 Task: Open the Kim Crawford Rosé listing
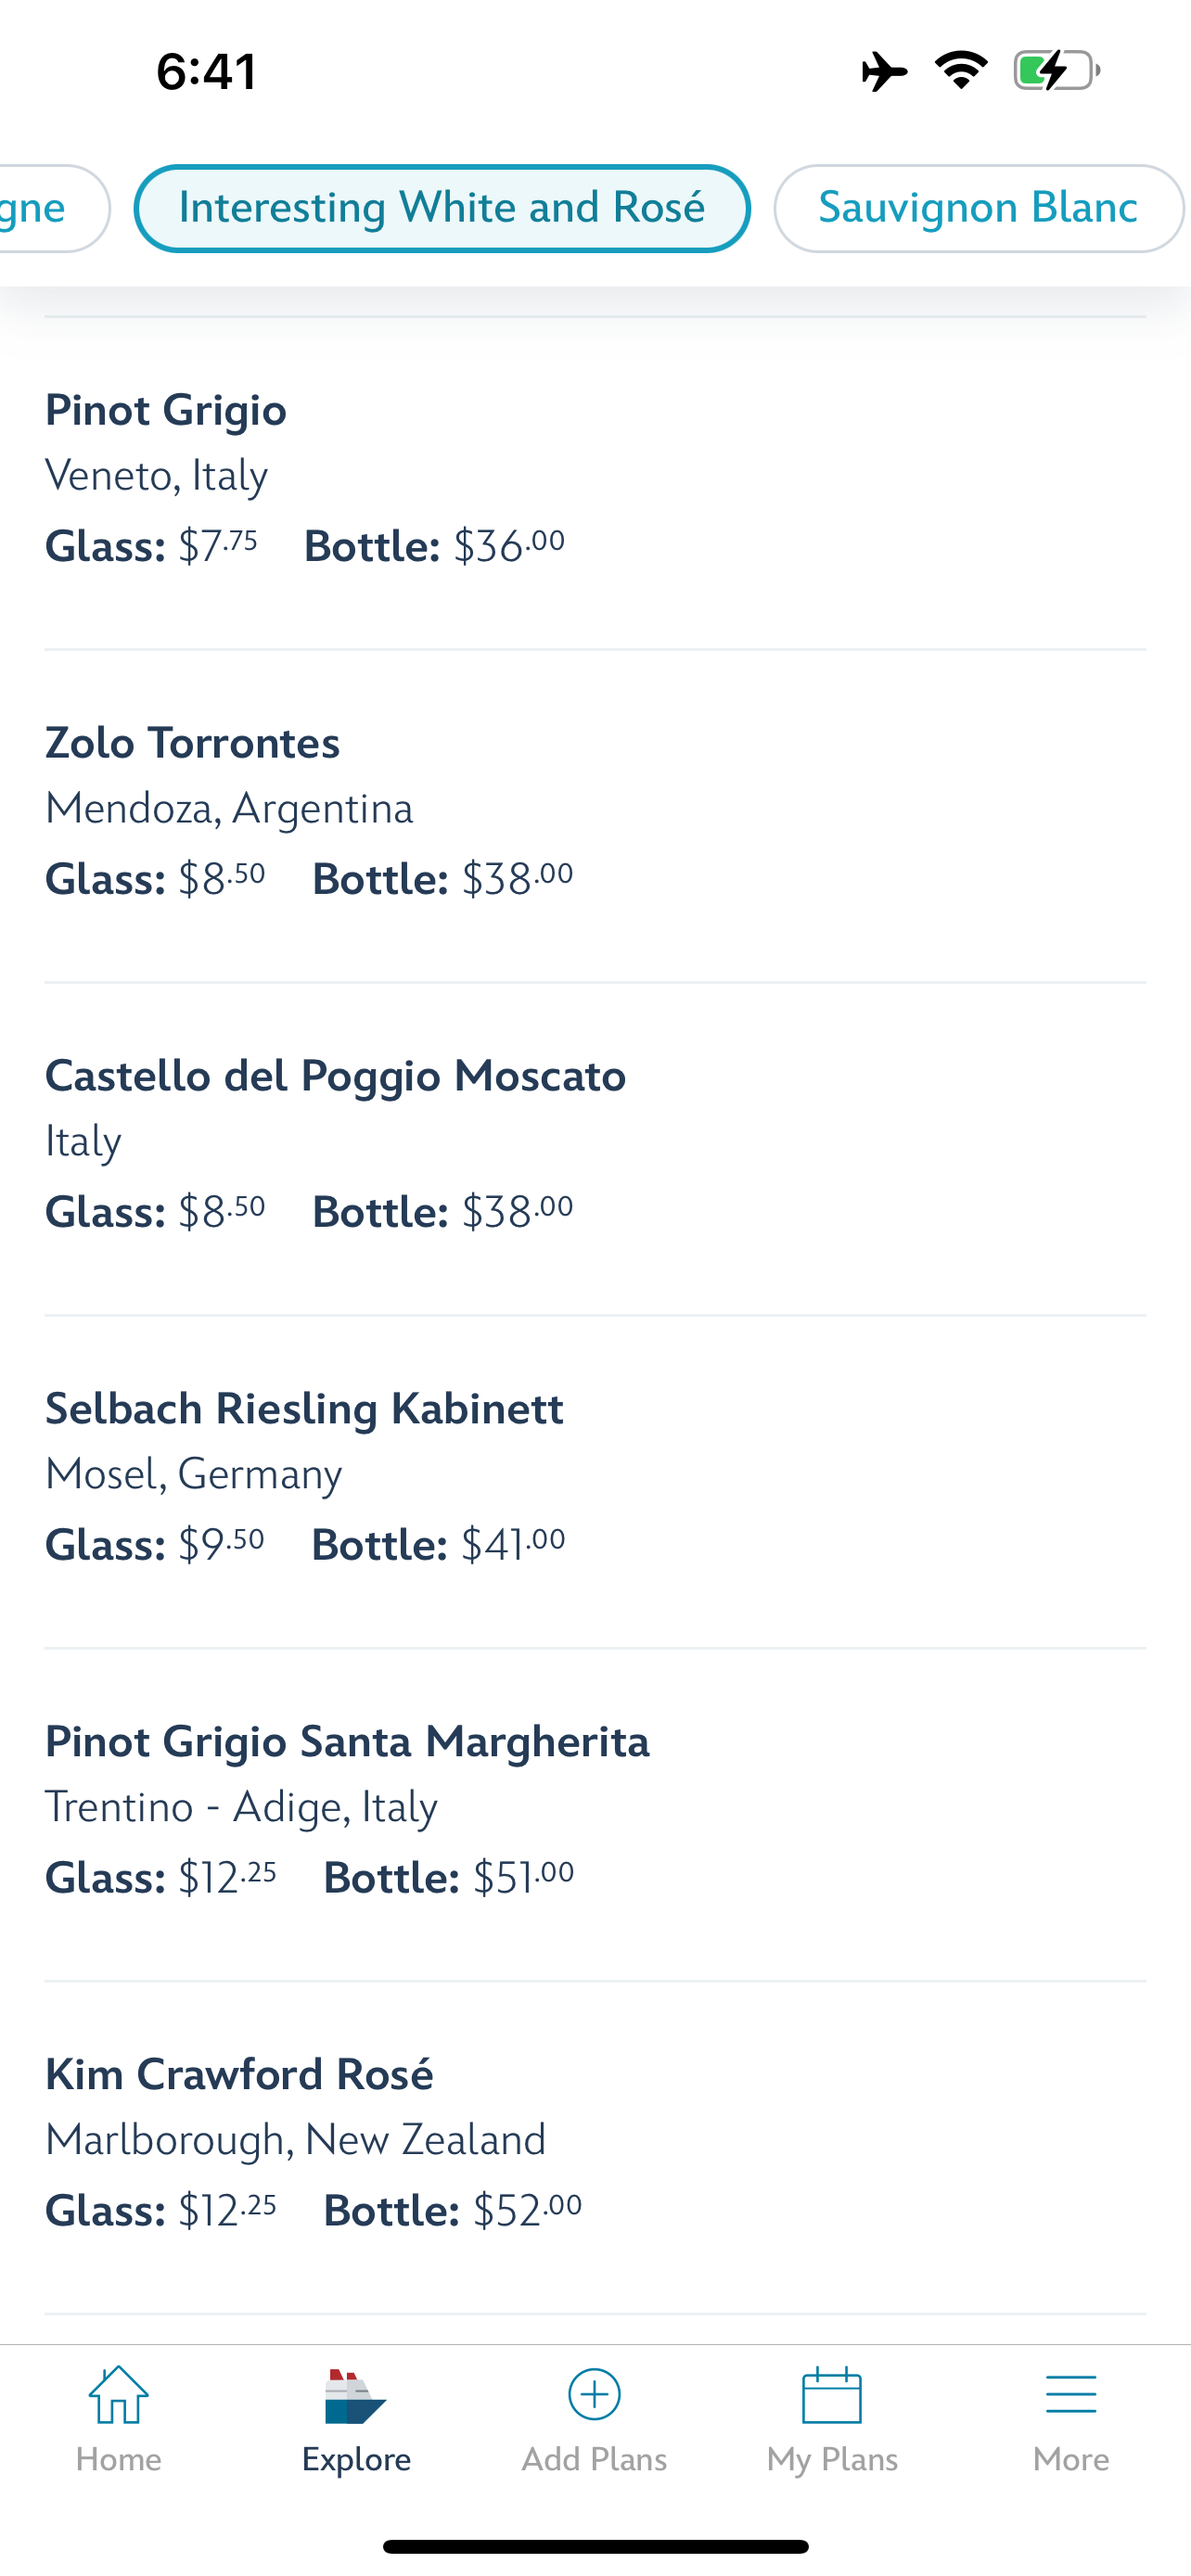(594, 2143)
